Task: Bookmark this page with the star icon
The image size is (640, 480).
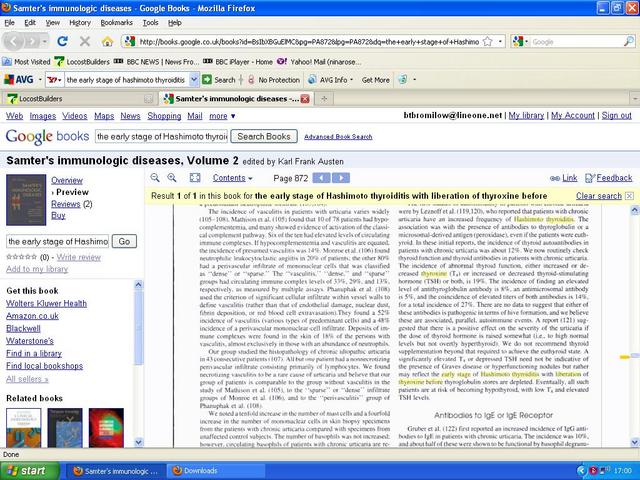Action: click(487, 41)
